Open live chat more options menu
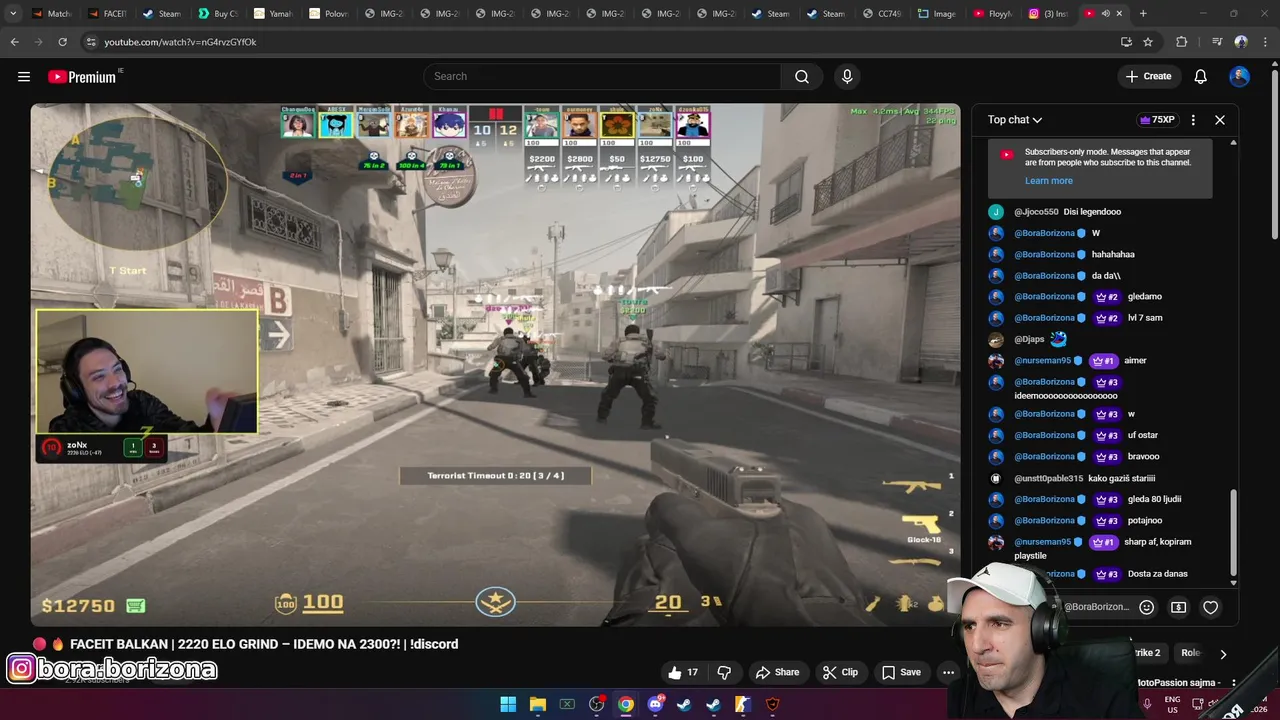The image size is (1280, 720). 1193,120
